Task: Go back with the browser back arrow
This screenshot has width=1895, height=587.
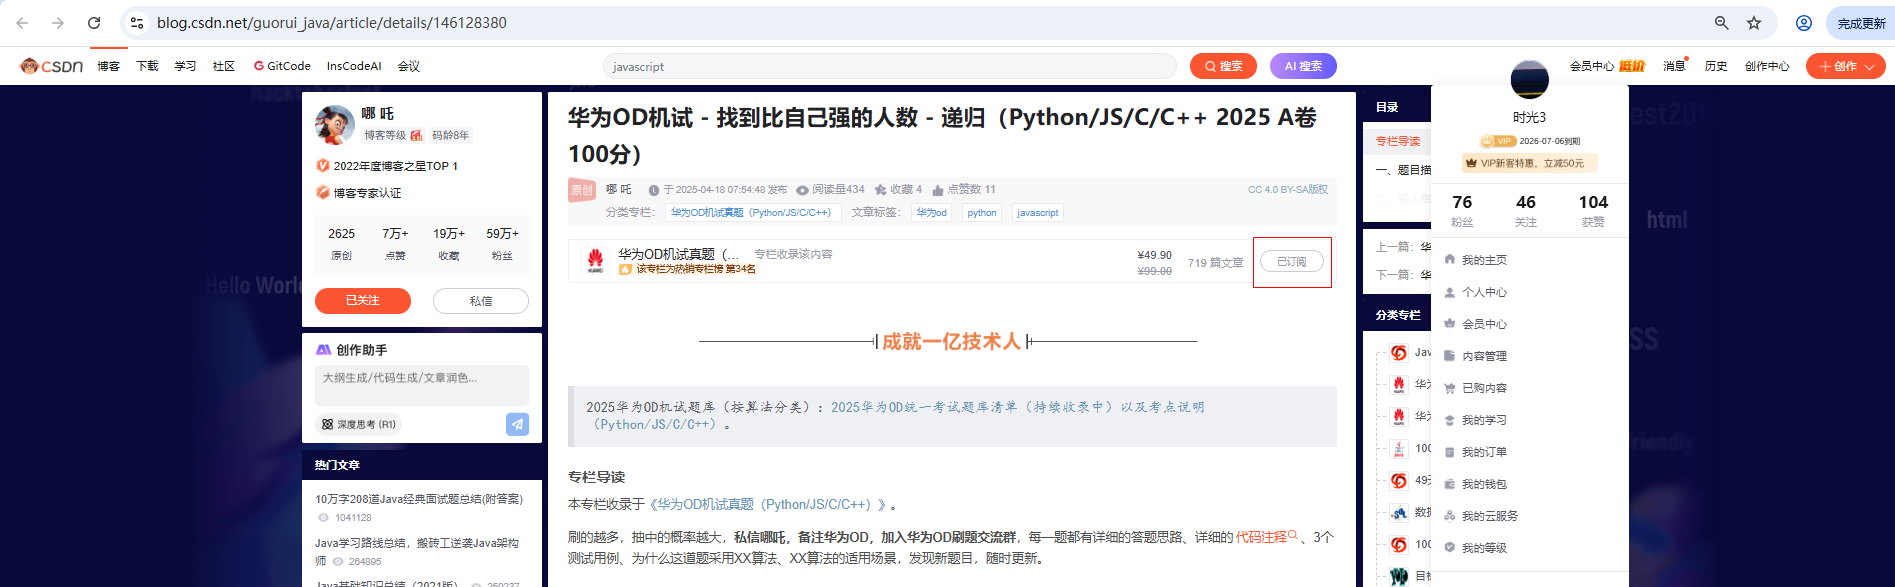Action: coord(22,22)
